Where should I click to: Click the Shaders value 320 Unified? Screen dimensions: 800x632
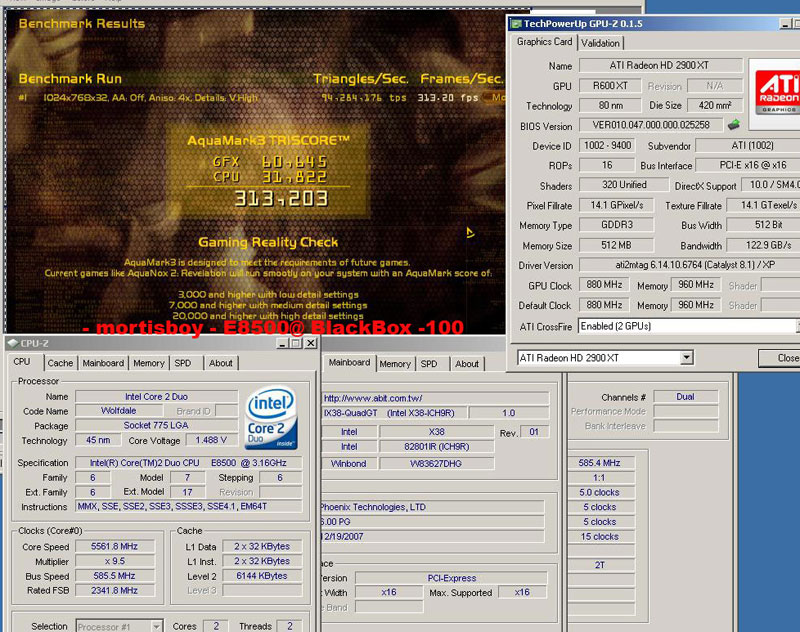pyautogui.click(x=623, y=185)
